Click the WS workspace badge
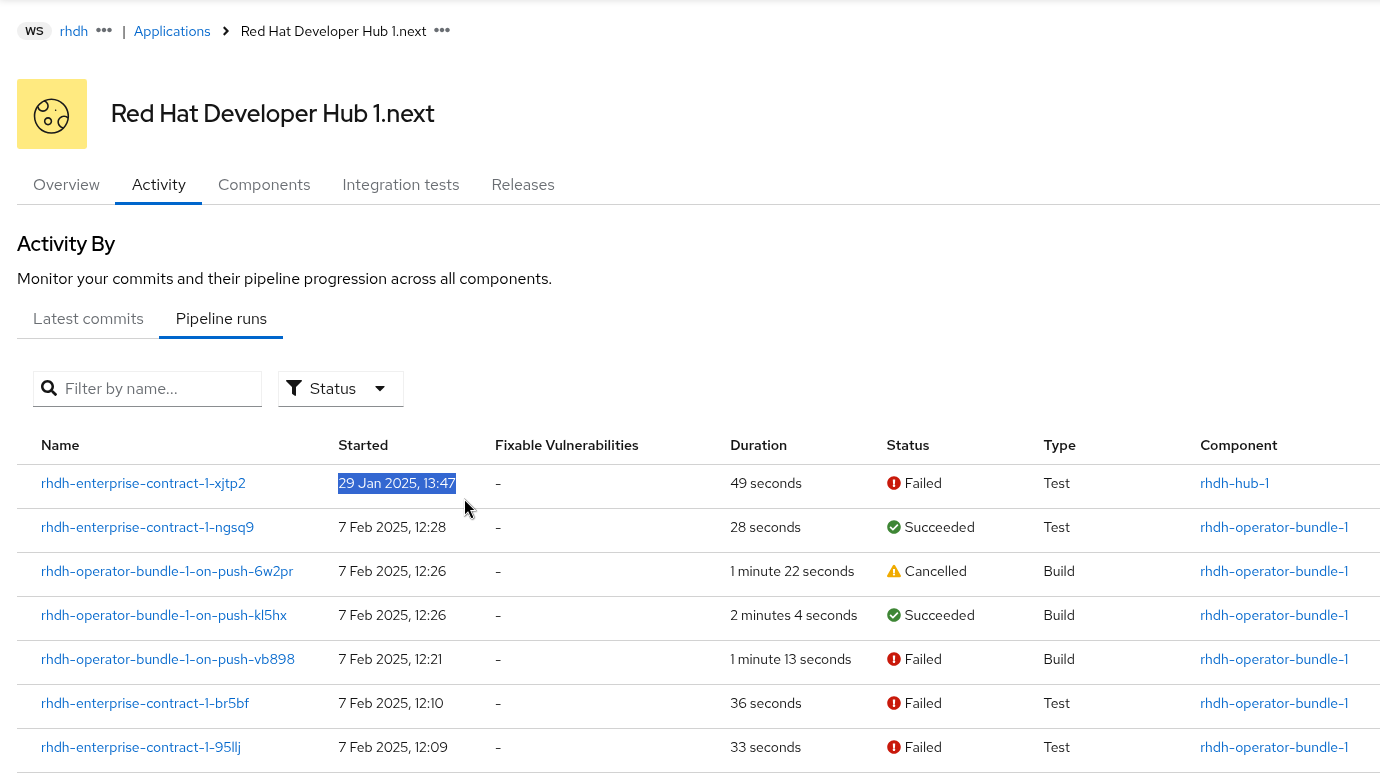This screenshot has height=773, width=1380. [34, 31]
